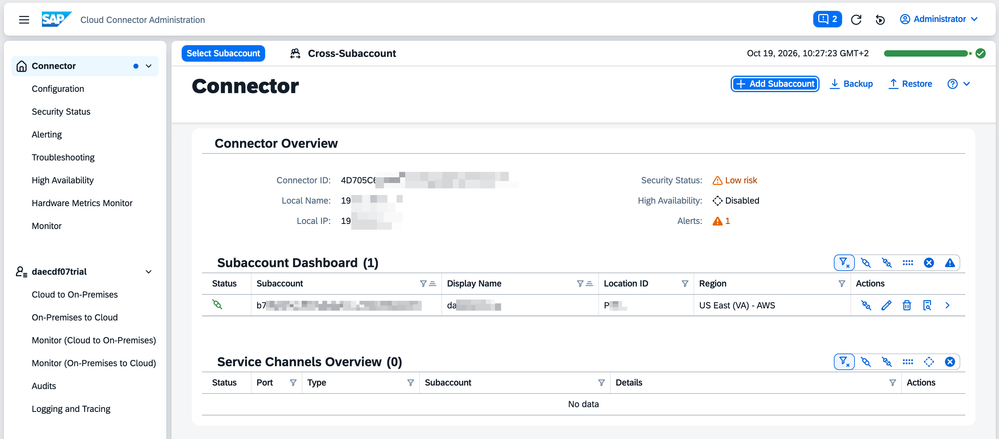999x439 pixels.
Task: Click the Restore button
Action: tap(910, 83)
